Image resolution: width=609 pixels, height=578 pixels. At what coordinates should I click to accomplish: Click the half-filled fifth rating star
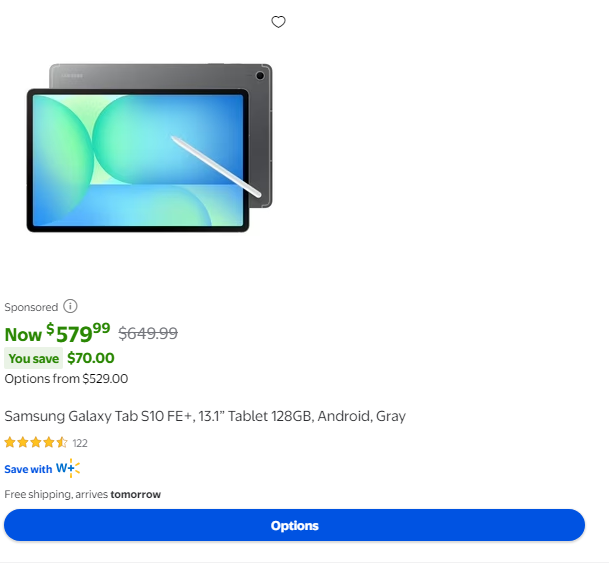[x=61, y=442]
